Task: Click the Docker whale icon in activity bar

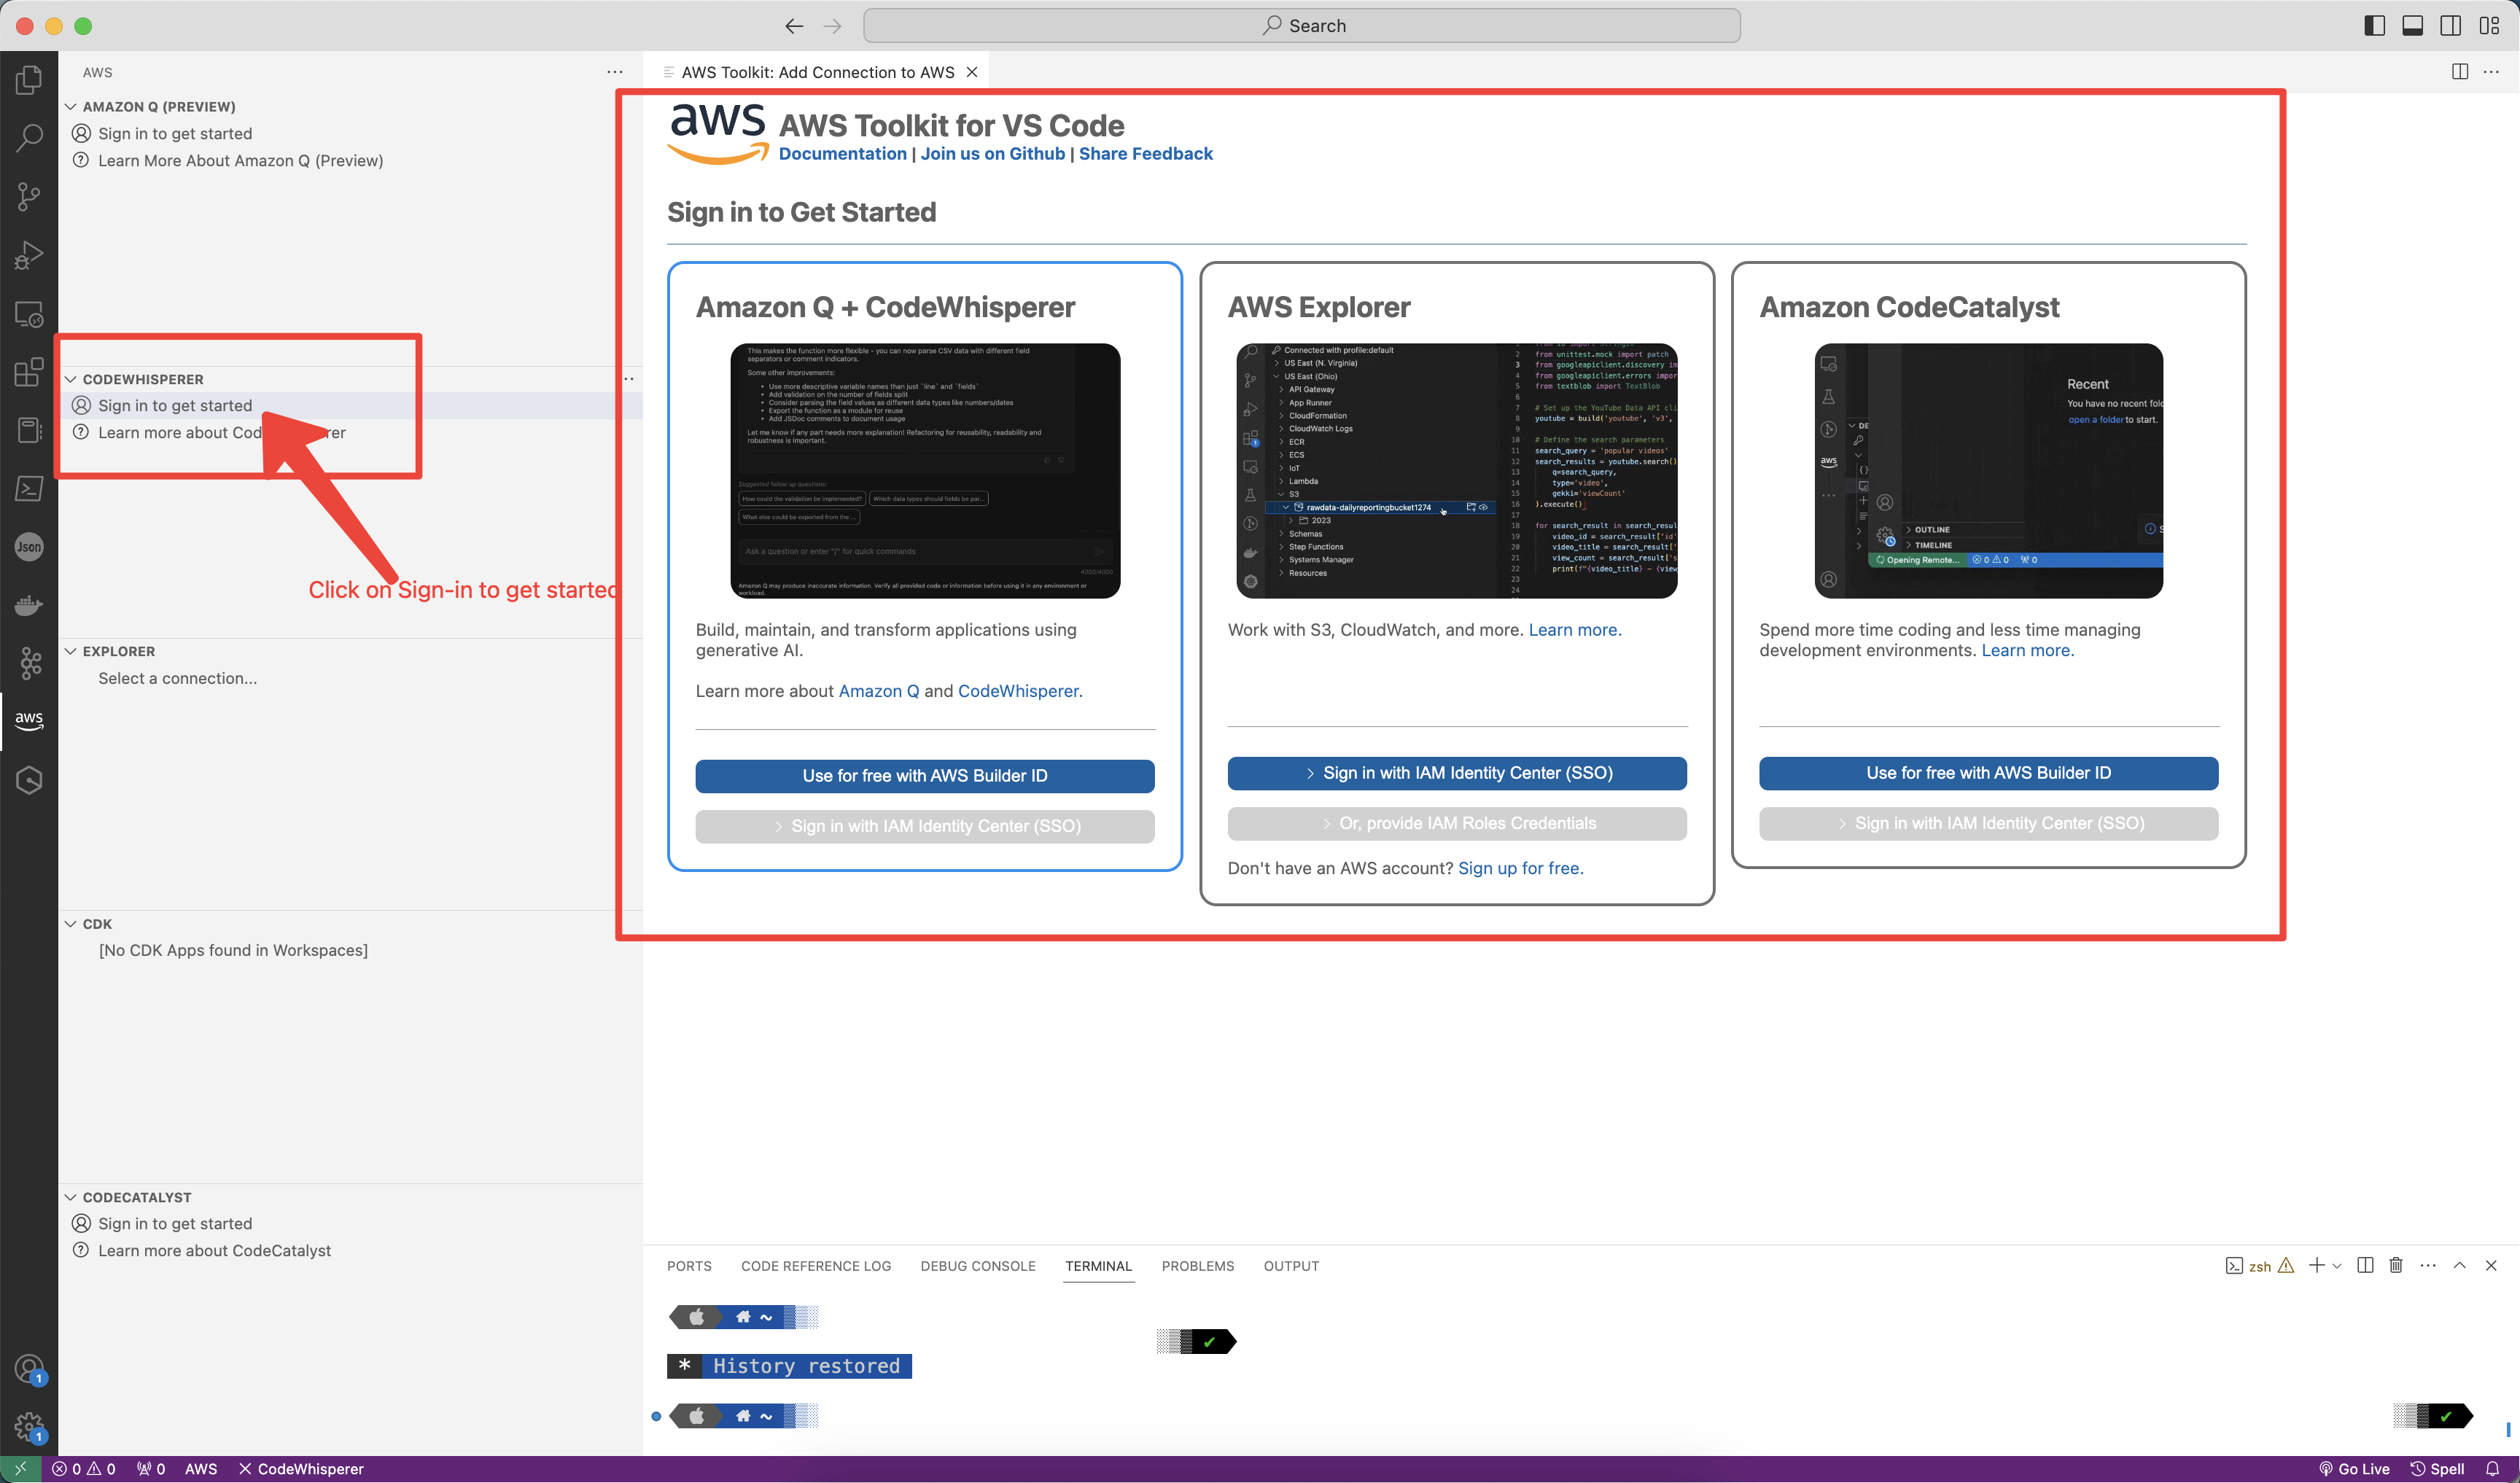Action: pos(29,605)
